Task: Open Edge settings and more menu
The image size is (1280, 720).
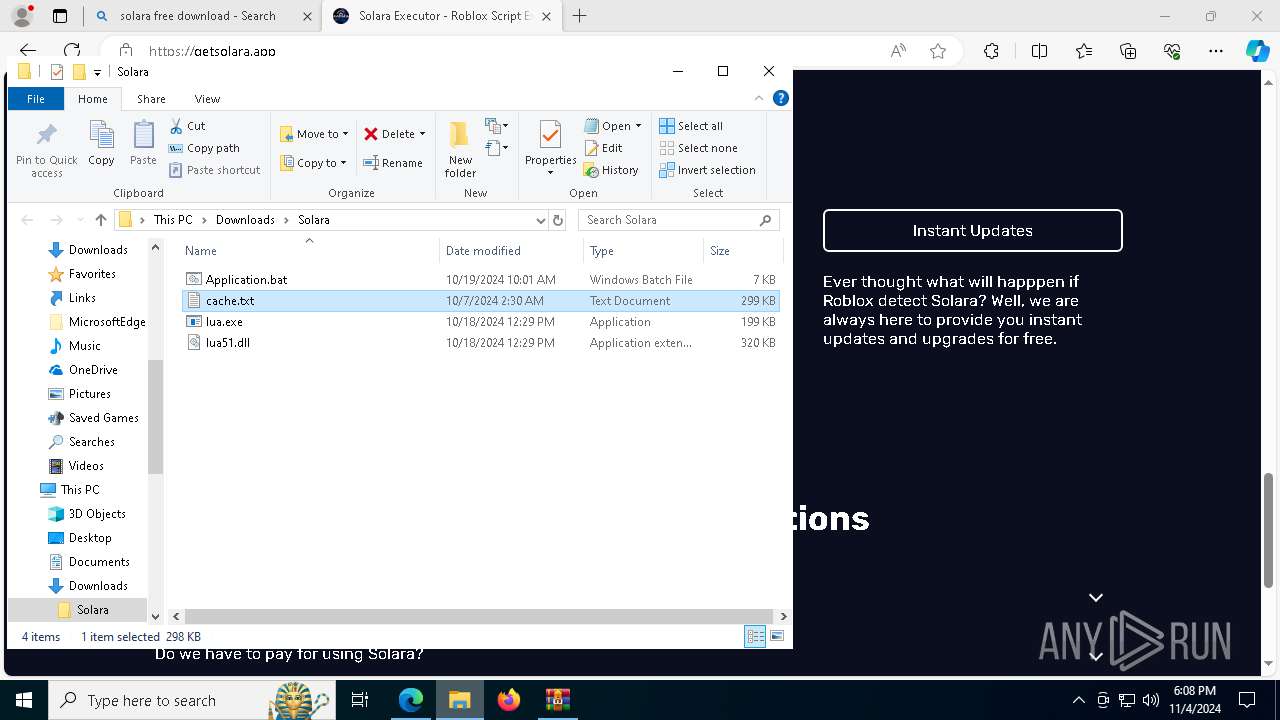Action: (1216, 51)
